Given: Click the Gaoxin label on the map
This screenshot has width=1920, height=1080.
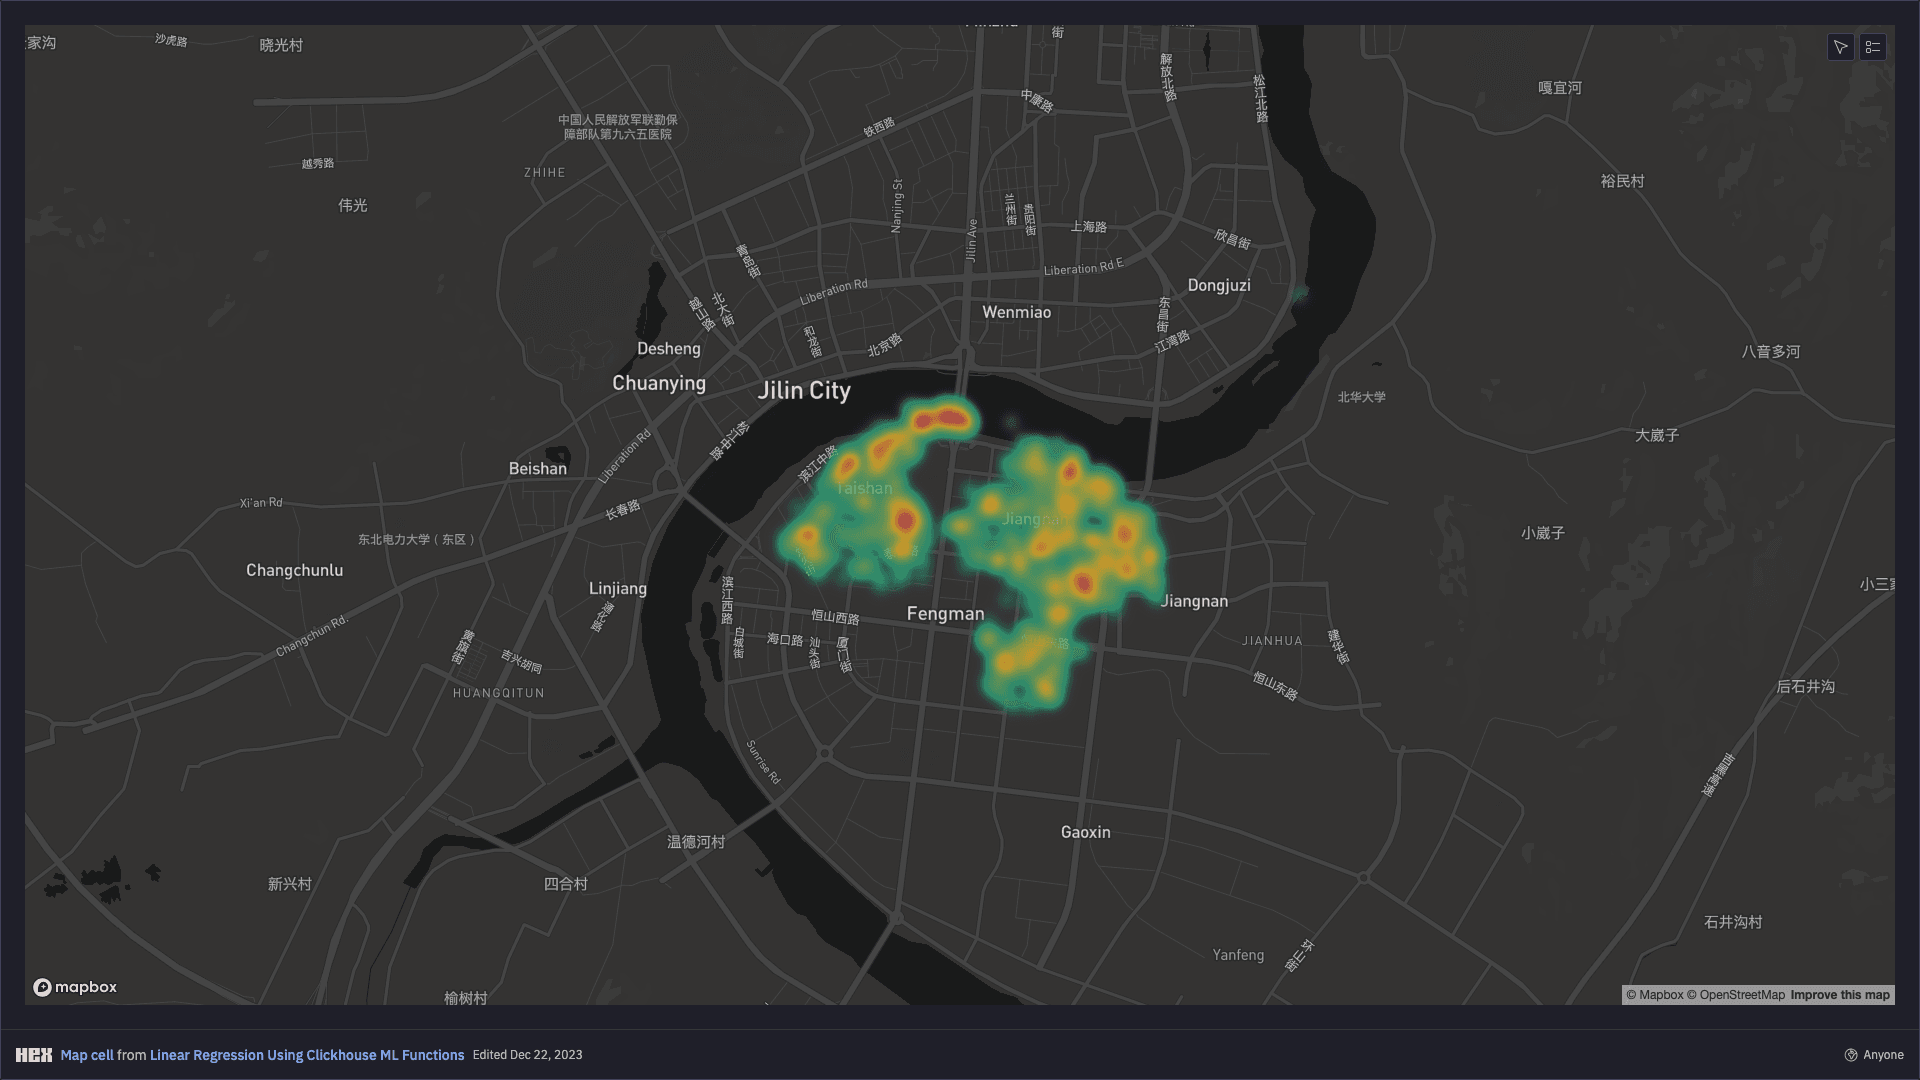Looking at the screenshot, I should 1085,832.
